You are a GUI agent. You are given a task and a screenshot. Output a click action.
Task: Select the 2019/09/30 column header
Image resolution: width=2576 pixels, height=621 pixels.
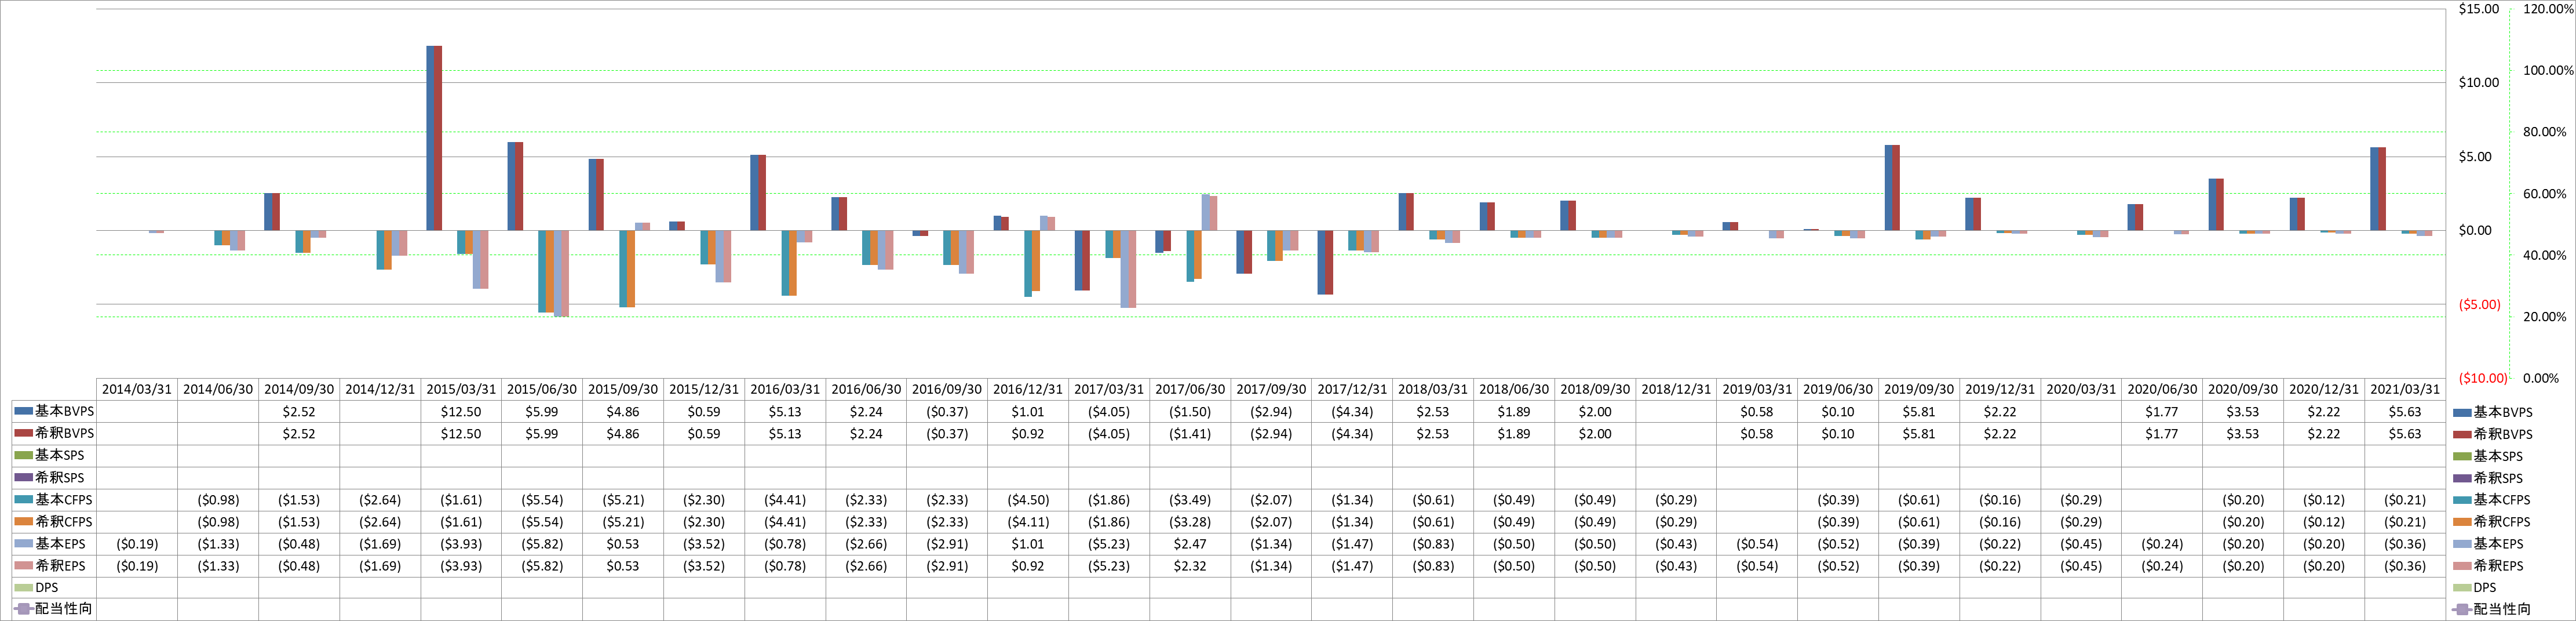pos(1919,389)
